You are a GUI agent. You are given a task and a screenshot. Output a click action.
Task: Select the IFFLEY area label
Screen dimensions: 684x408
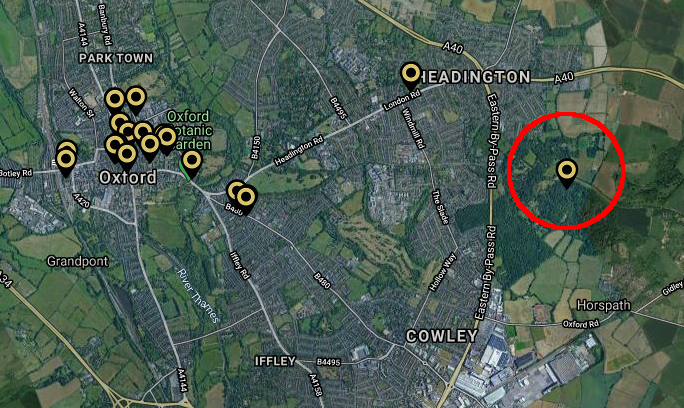pos(275,361)
